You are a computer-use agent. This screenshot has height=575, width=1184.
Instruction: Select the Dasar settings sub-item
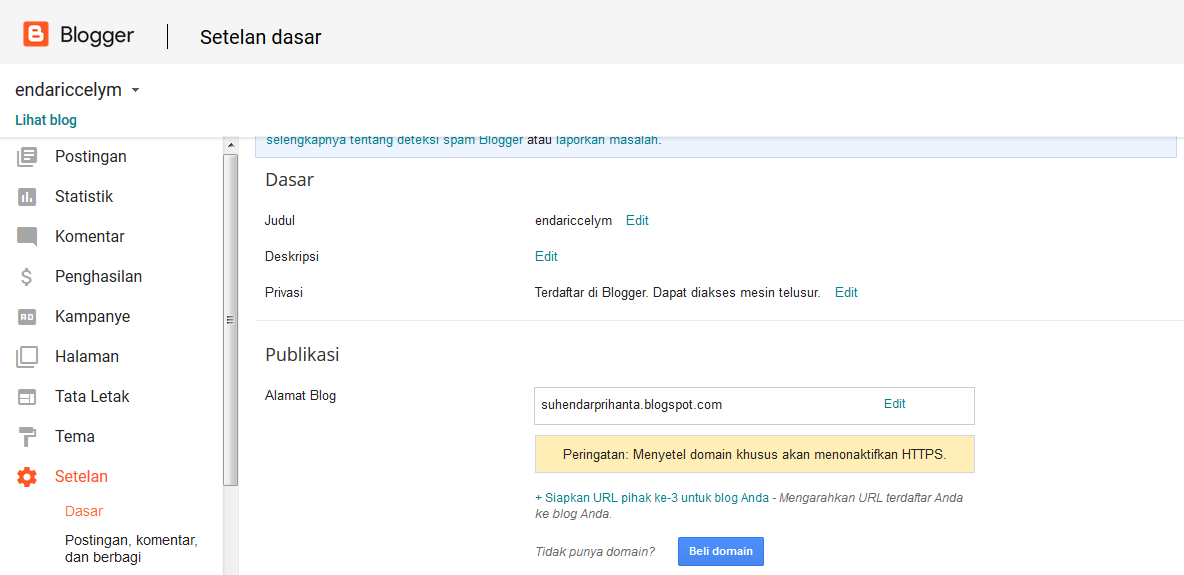[84, 512]
